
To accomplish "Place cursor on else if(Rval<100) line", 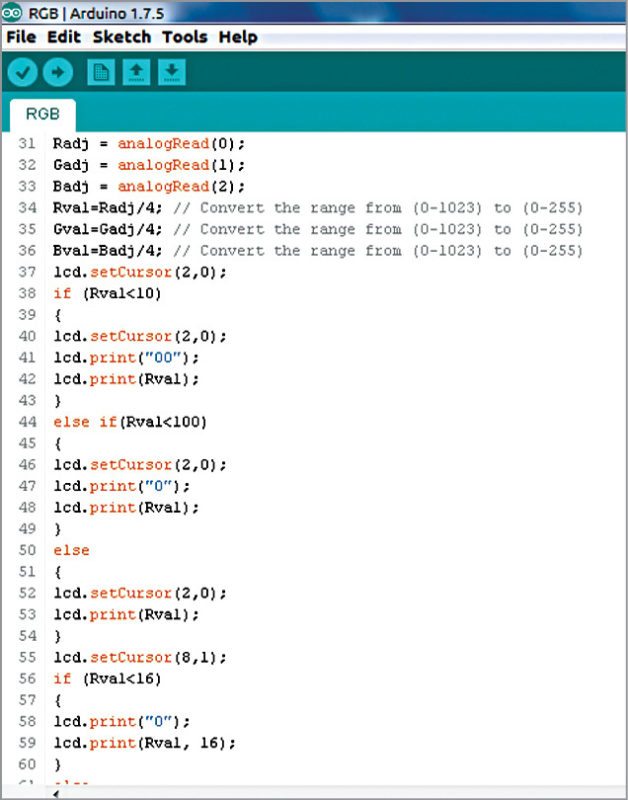I will [130, 422].
